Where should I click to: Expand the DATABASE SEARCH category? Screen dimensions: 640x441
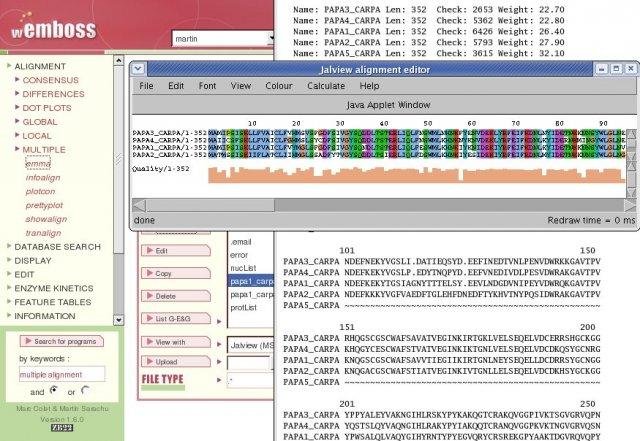pyautogui.click(x=9, y=246)
